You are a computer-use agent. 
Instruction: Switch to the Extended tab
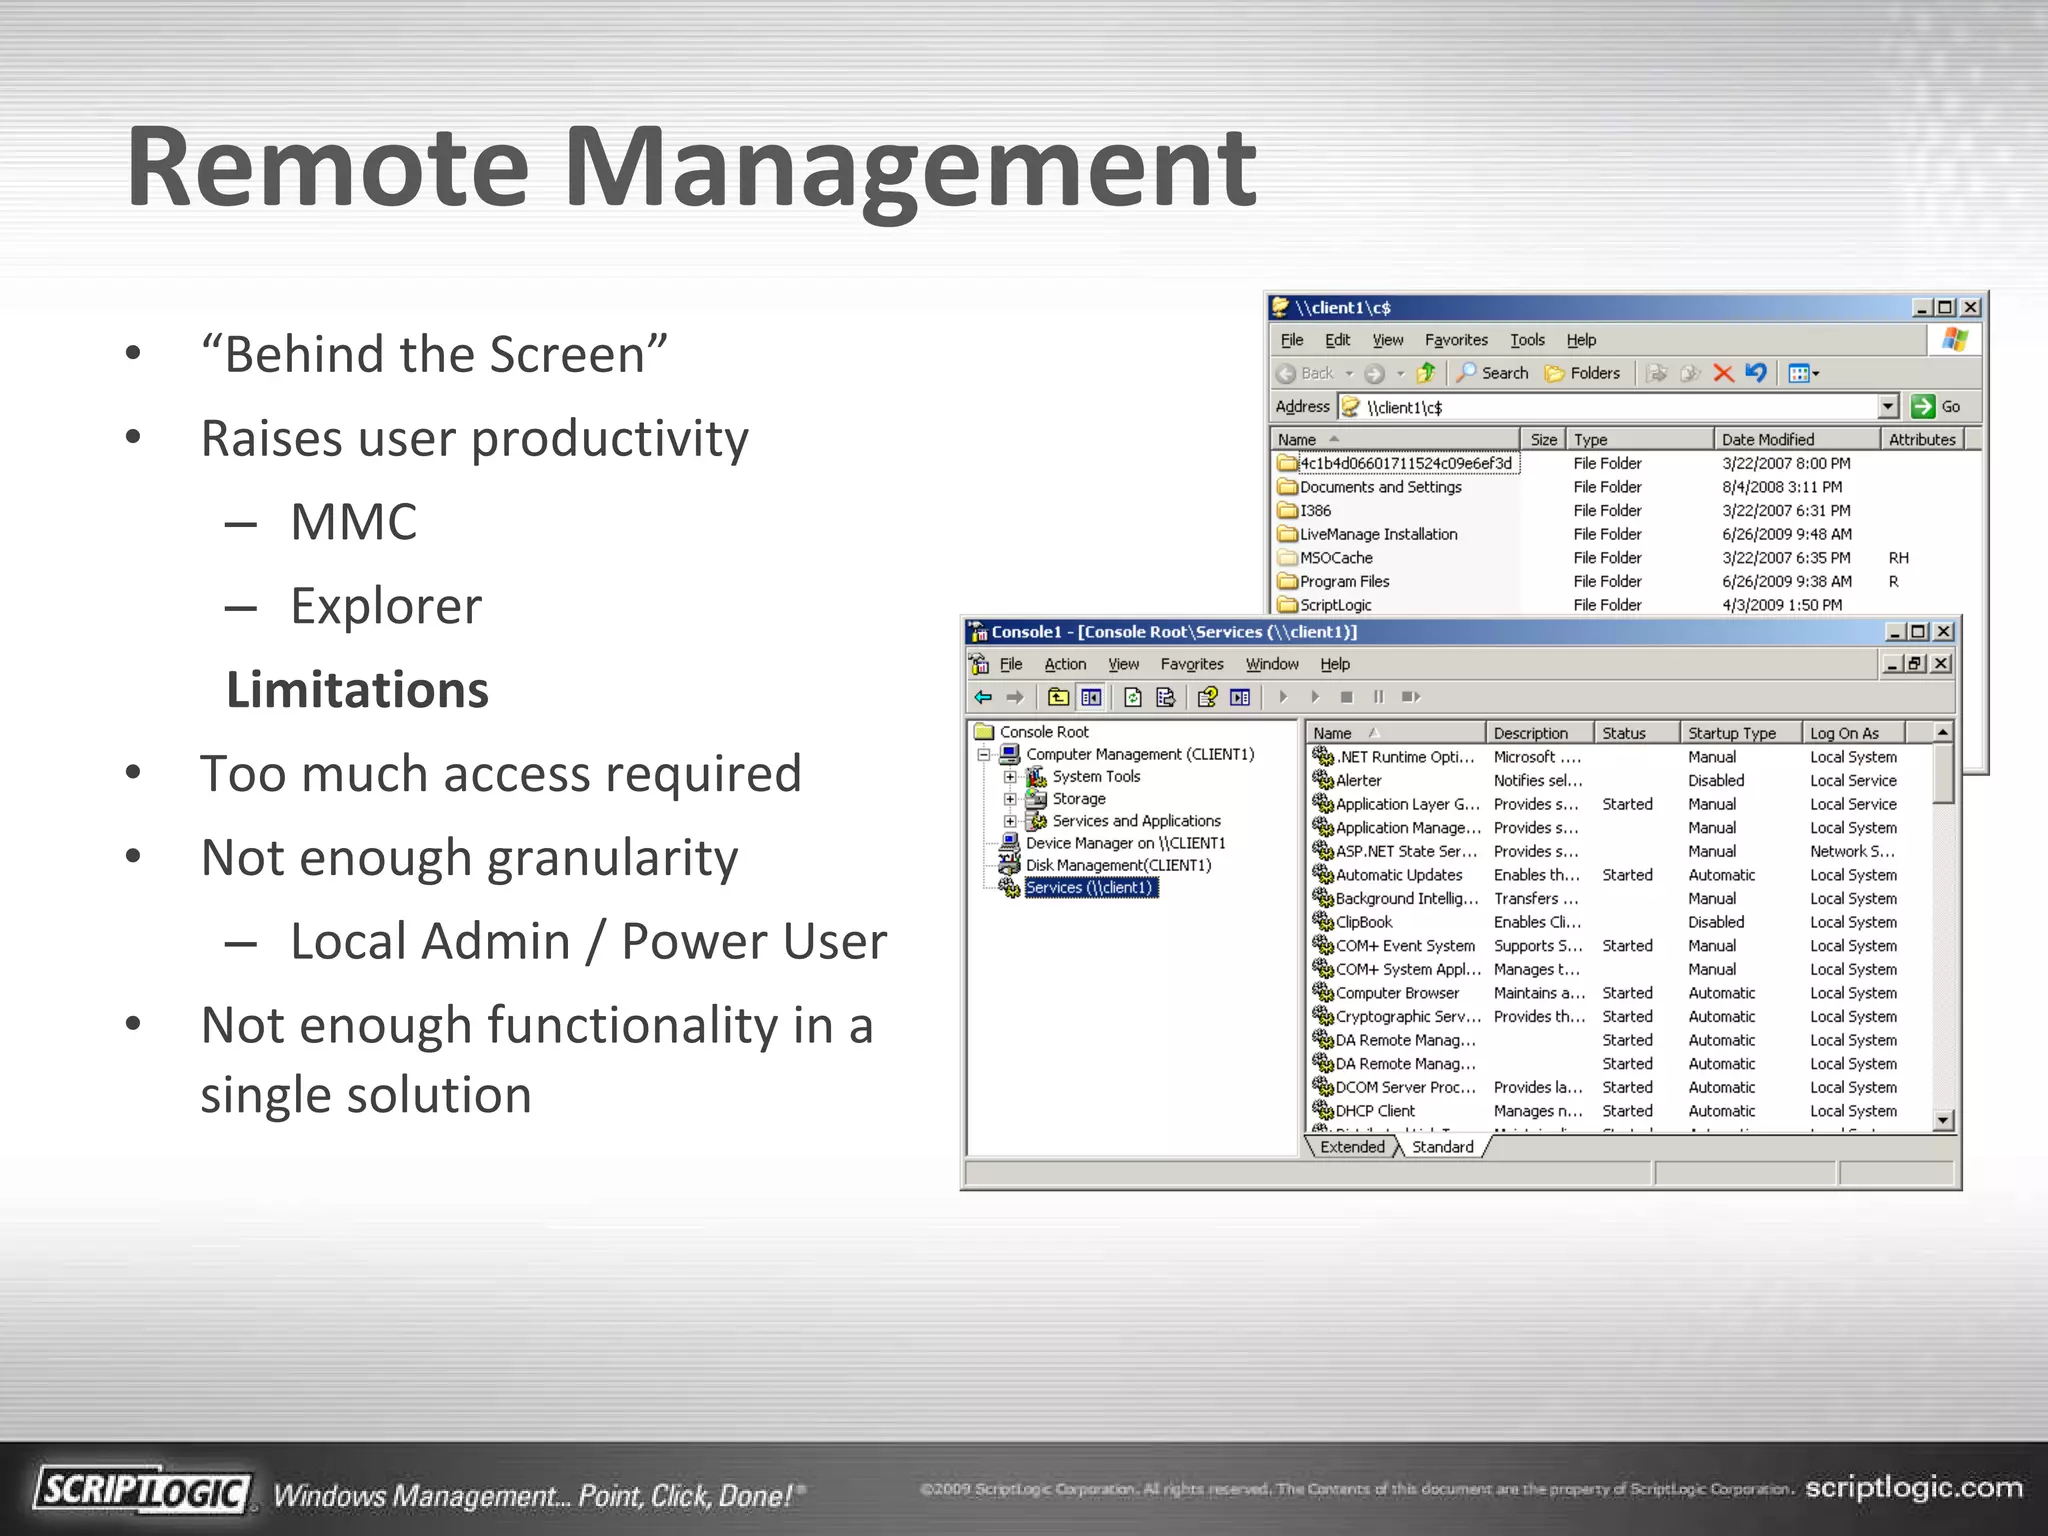pyautogui.click(x=1352, y=1147)
